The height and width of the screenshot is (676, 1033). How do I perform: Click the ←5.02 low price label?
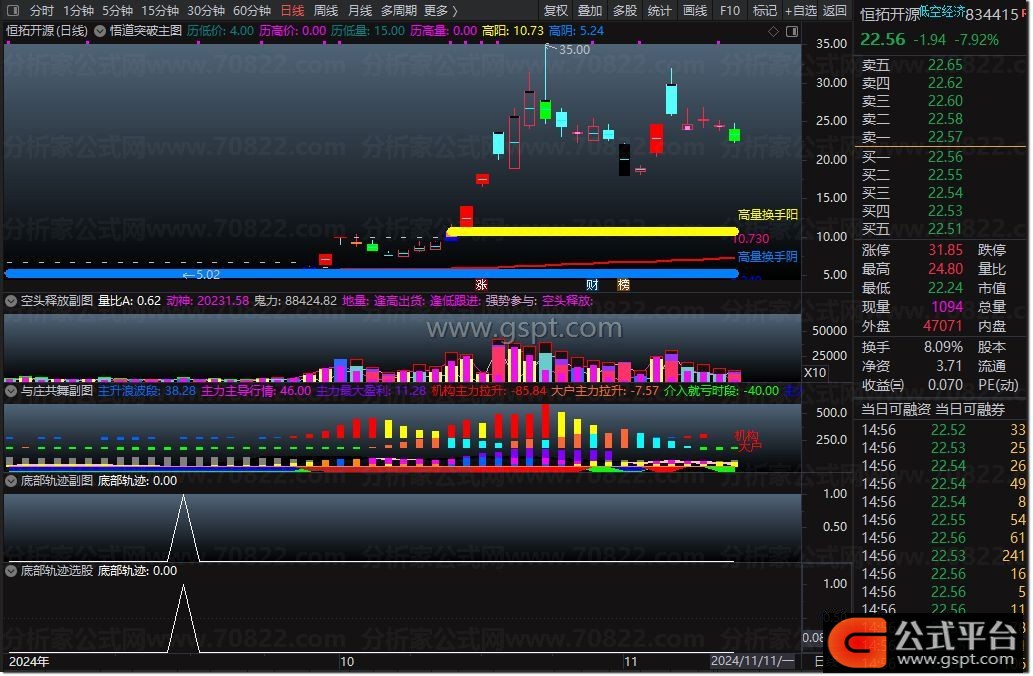coord(201,275)
